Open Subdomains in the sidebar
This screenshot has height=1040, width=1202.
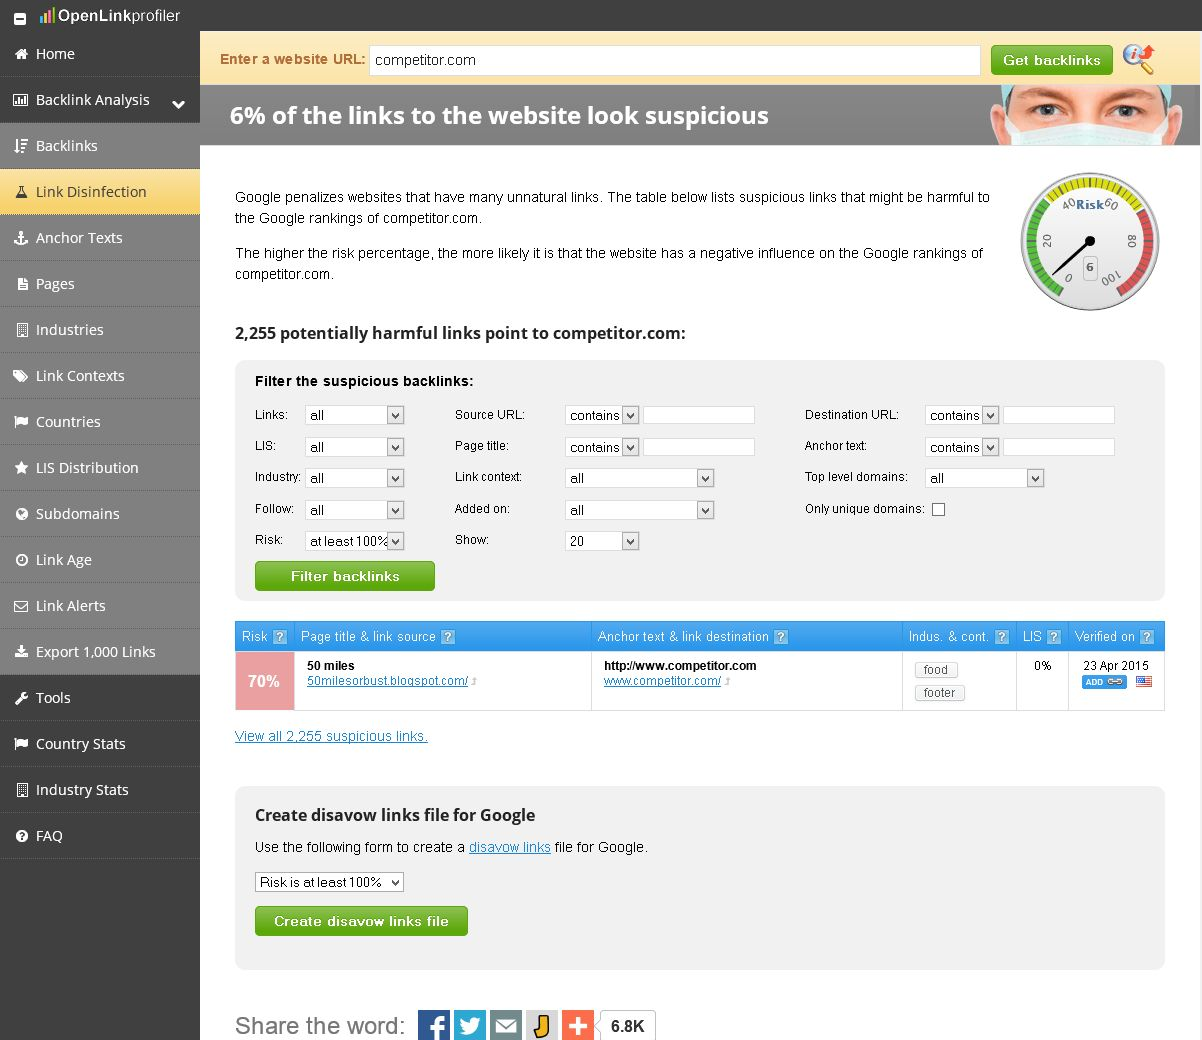[x=100, y=514]
